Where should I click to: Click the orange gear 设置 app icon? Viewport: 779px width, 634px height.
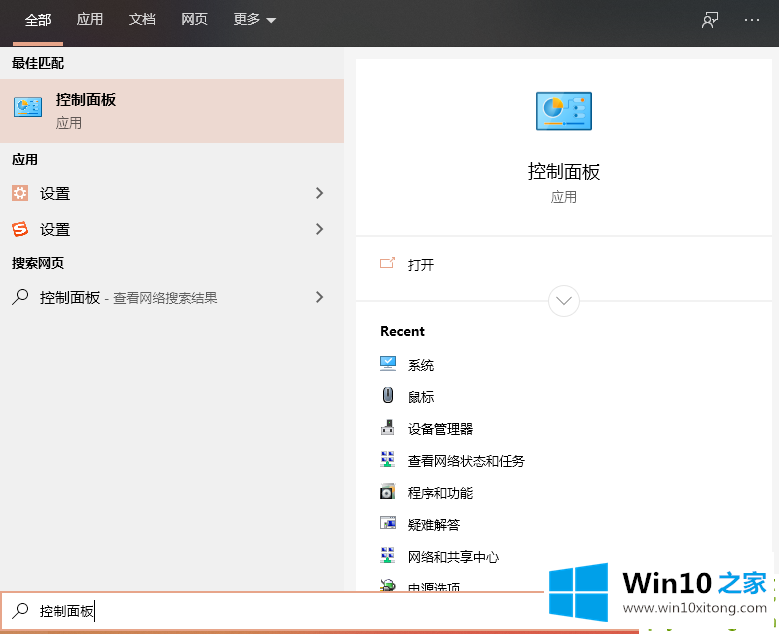pos(20,193)
